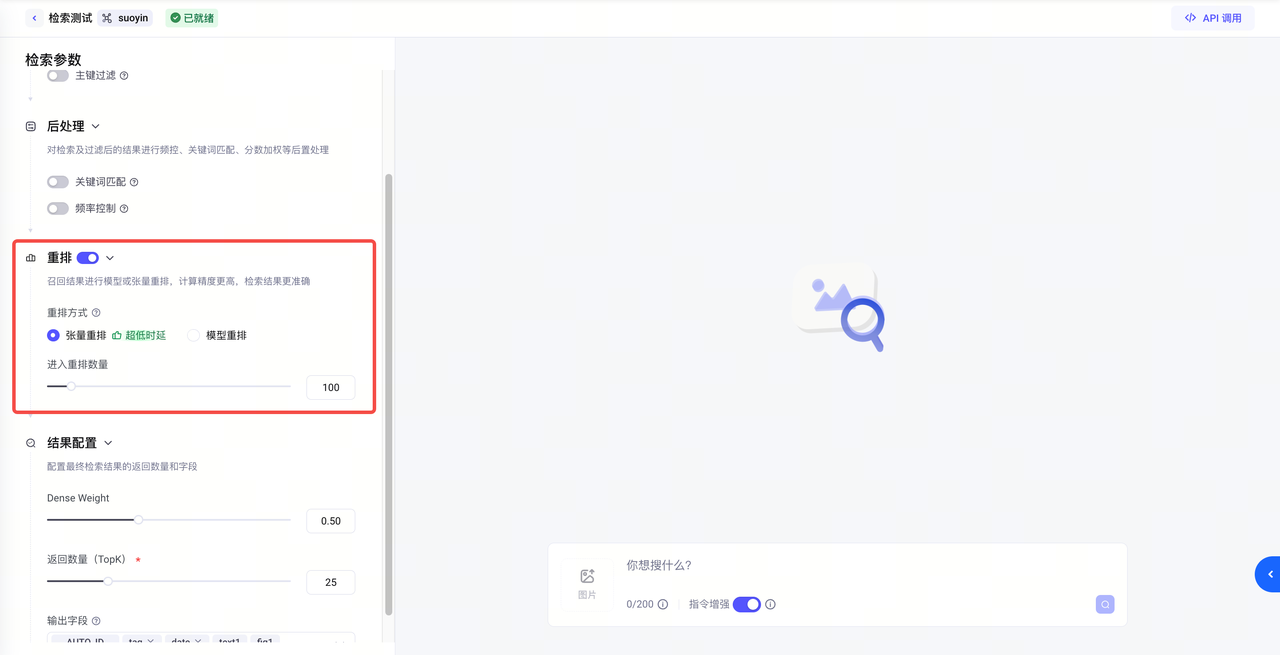Click the suoyin index name tag
This screenshot has width=1280, height=655.
(125, 18)
